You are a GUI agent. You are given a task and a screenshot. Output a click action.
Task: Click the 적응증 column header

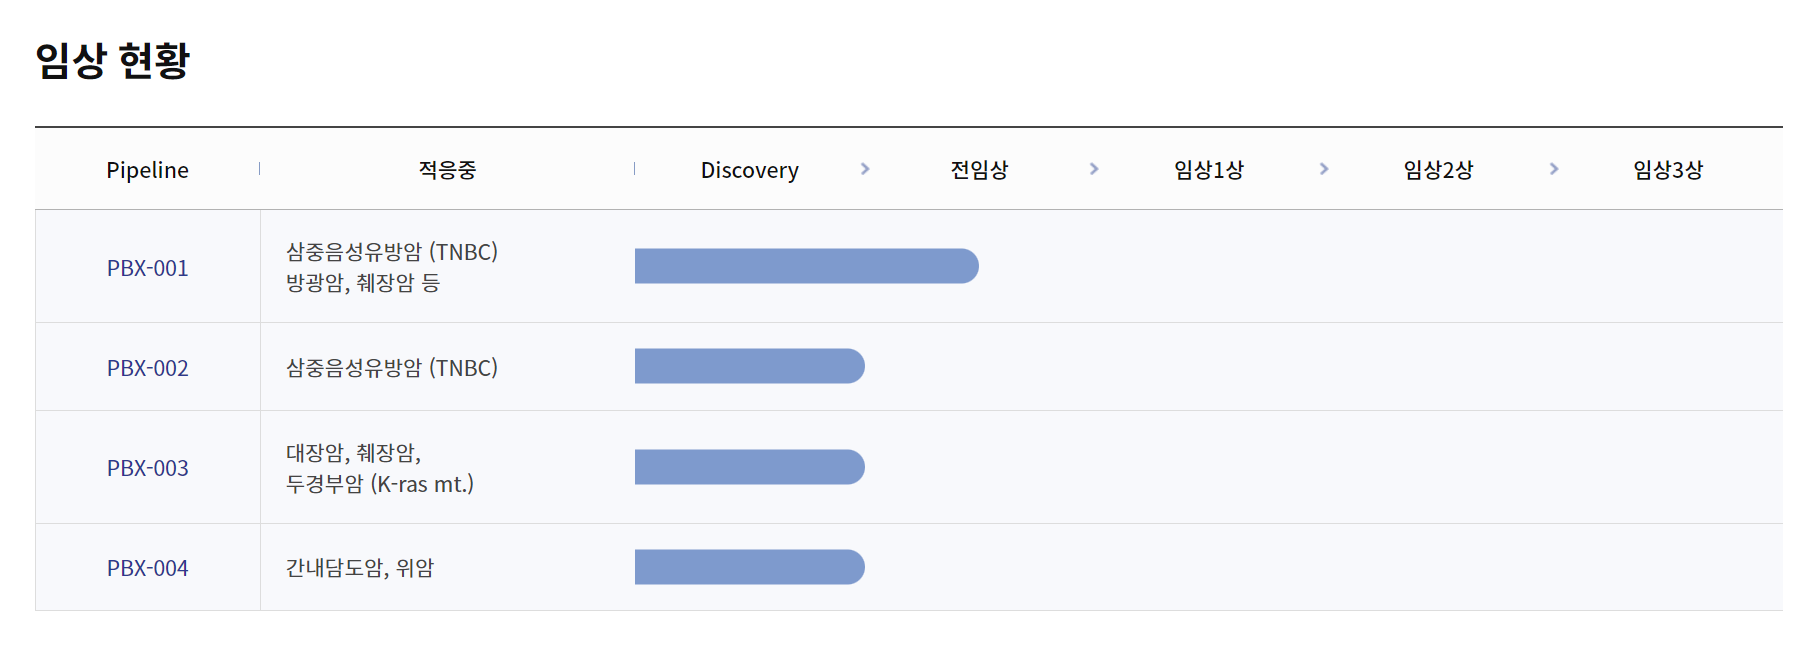(447, 170)
